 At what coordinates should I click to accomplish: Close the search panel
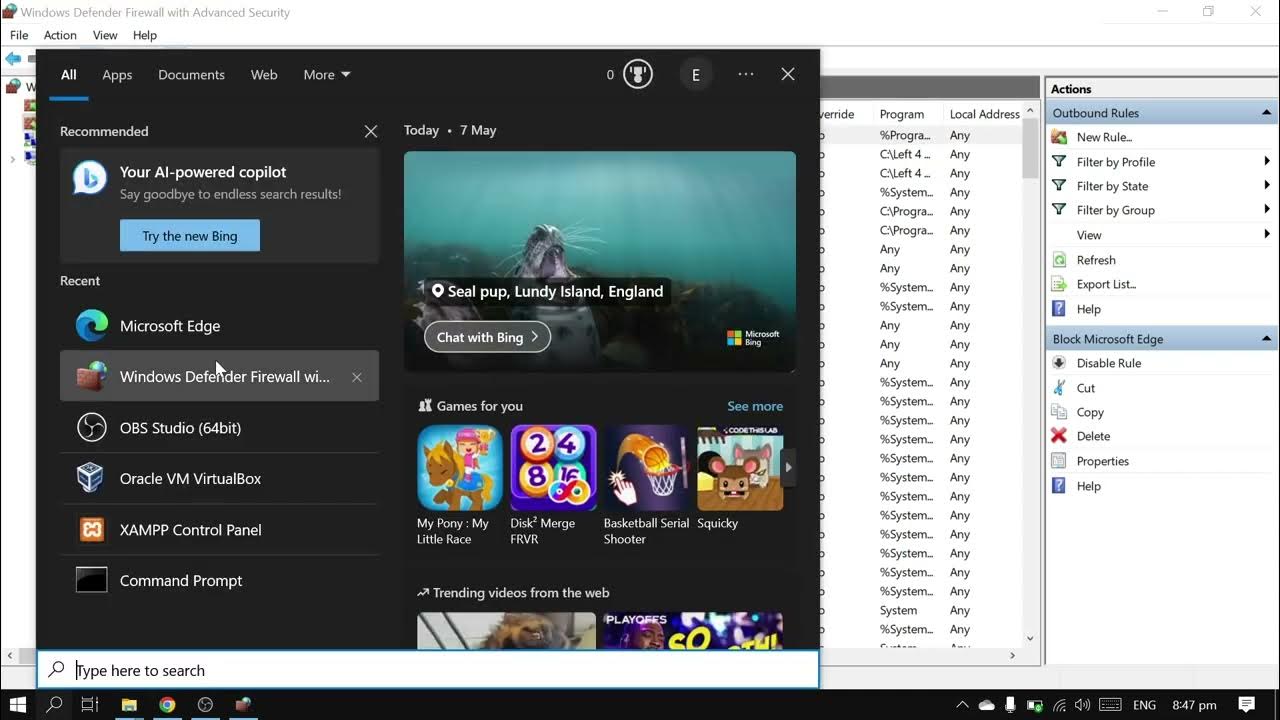tap(788, 74)
